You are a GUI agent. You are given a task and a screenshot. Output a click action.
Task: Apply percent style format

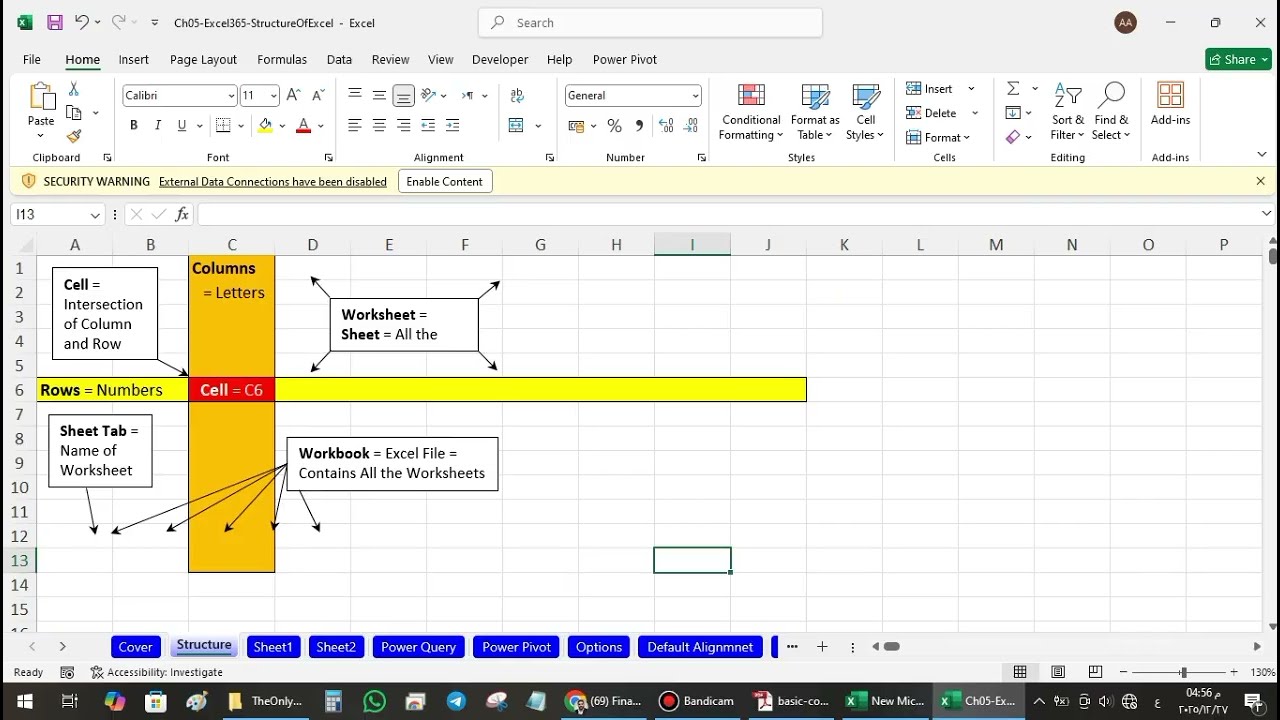[614, 126]
